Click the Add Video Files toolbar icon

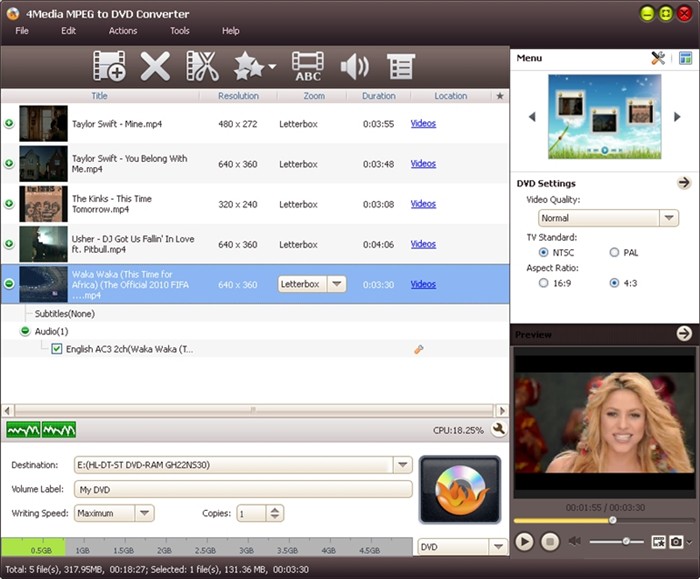109,66
